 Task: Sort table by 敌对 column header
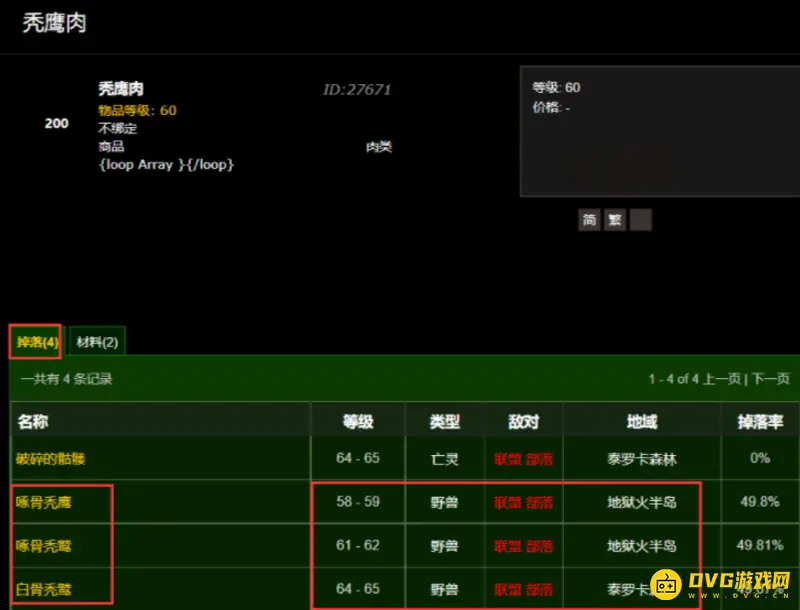pyautogui.click(x=523, y=422)
